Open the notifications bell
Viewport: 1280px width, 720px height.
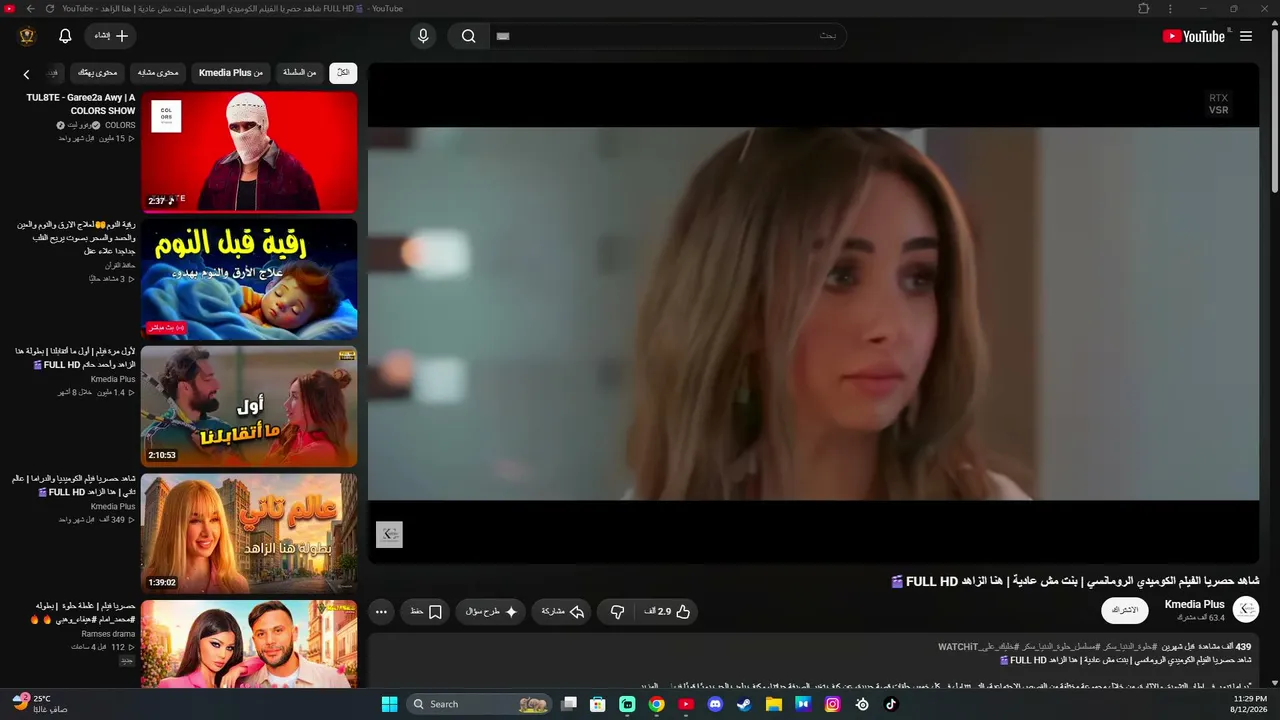pos(65,36)
